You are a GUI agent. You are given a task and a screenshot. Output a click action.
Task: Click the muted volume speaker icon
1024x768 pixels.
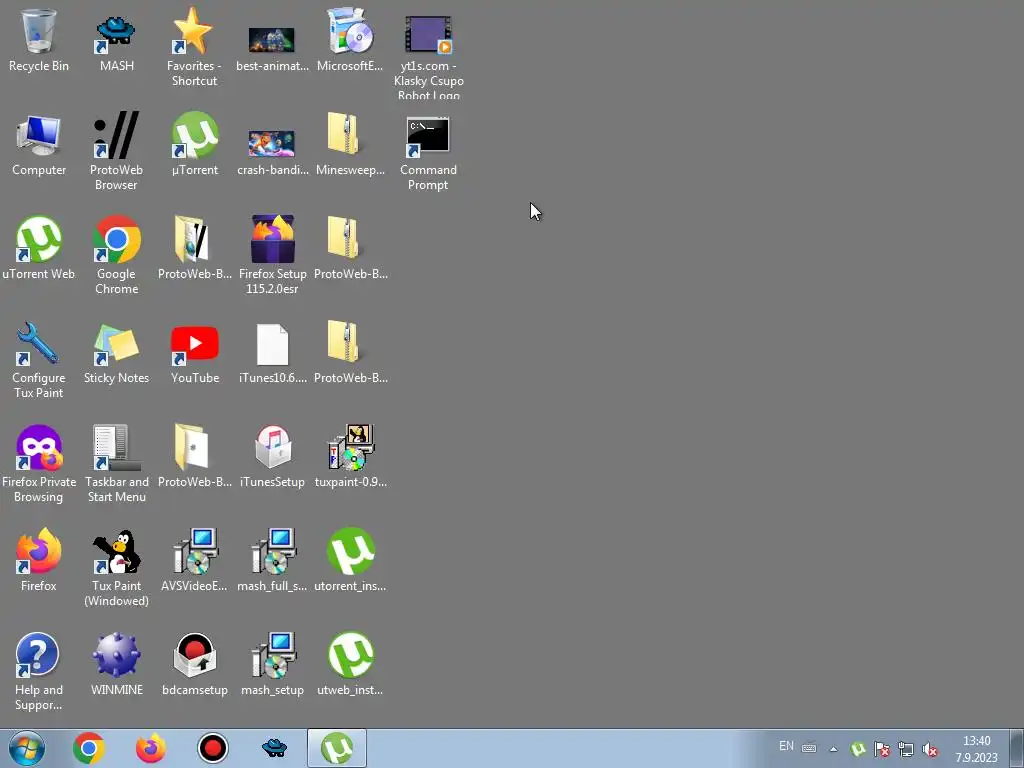[930, 749]
